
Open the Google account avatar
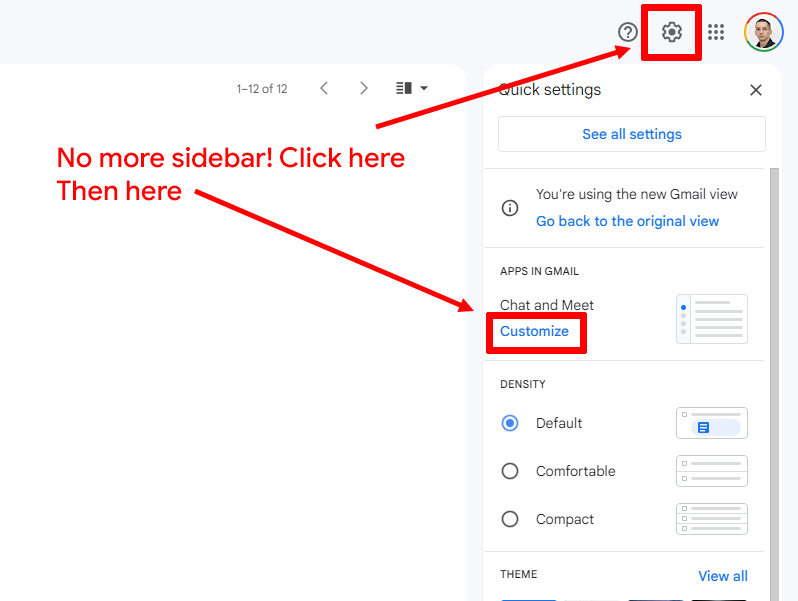tap(763, 32)
